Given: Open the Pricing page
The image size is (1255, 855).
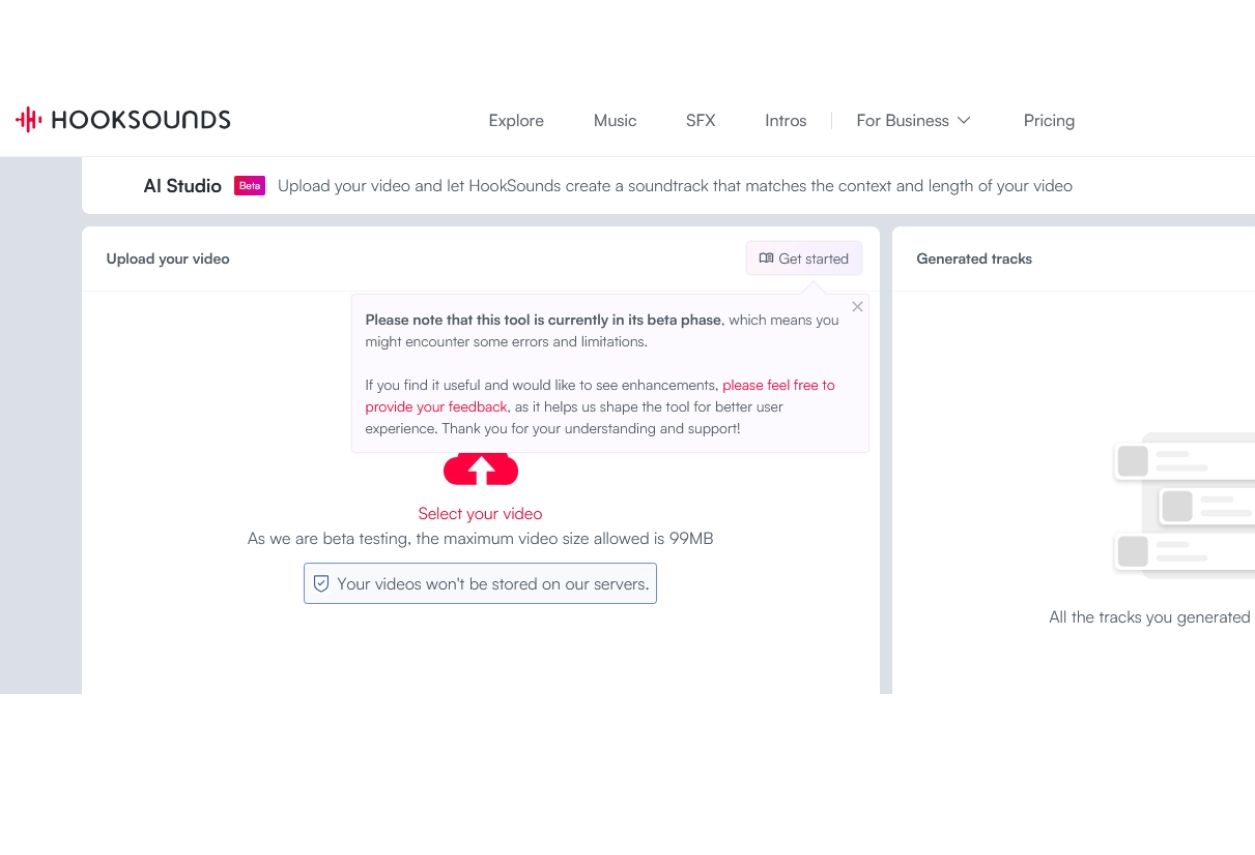Looking at the screenshot, I should tap(1049, 121).
